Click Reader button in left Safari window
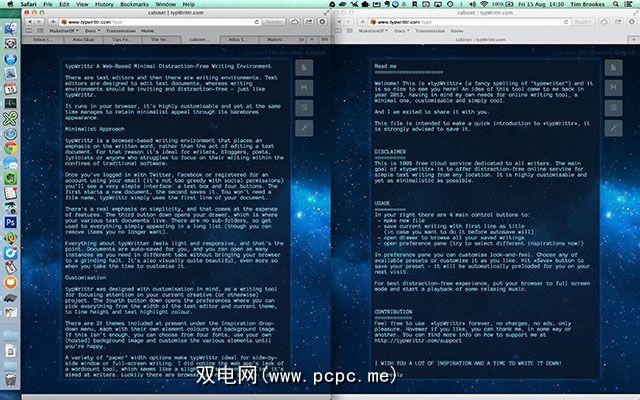Image resolution: width=640 pixels, height=400 pixels. point(273,22)
